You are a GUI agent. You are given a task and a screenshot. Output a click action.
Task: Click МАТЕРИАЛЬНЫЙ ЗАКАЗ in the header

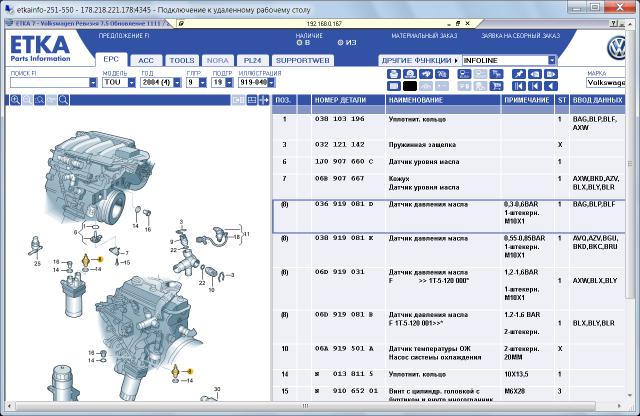[x=424, y=36]
